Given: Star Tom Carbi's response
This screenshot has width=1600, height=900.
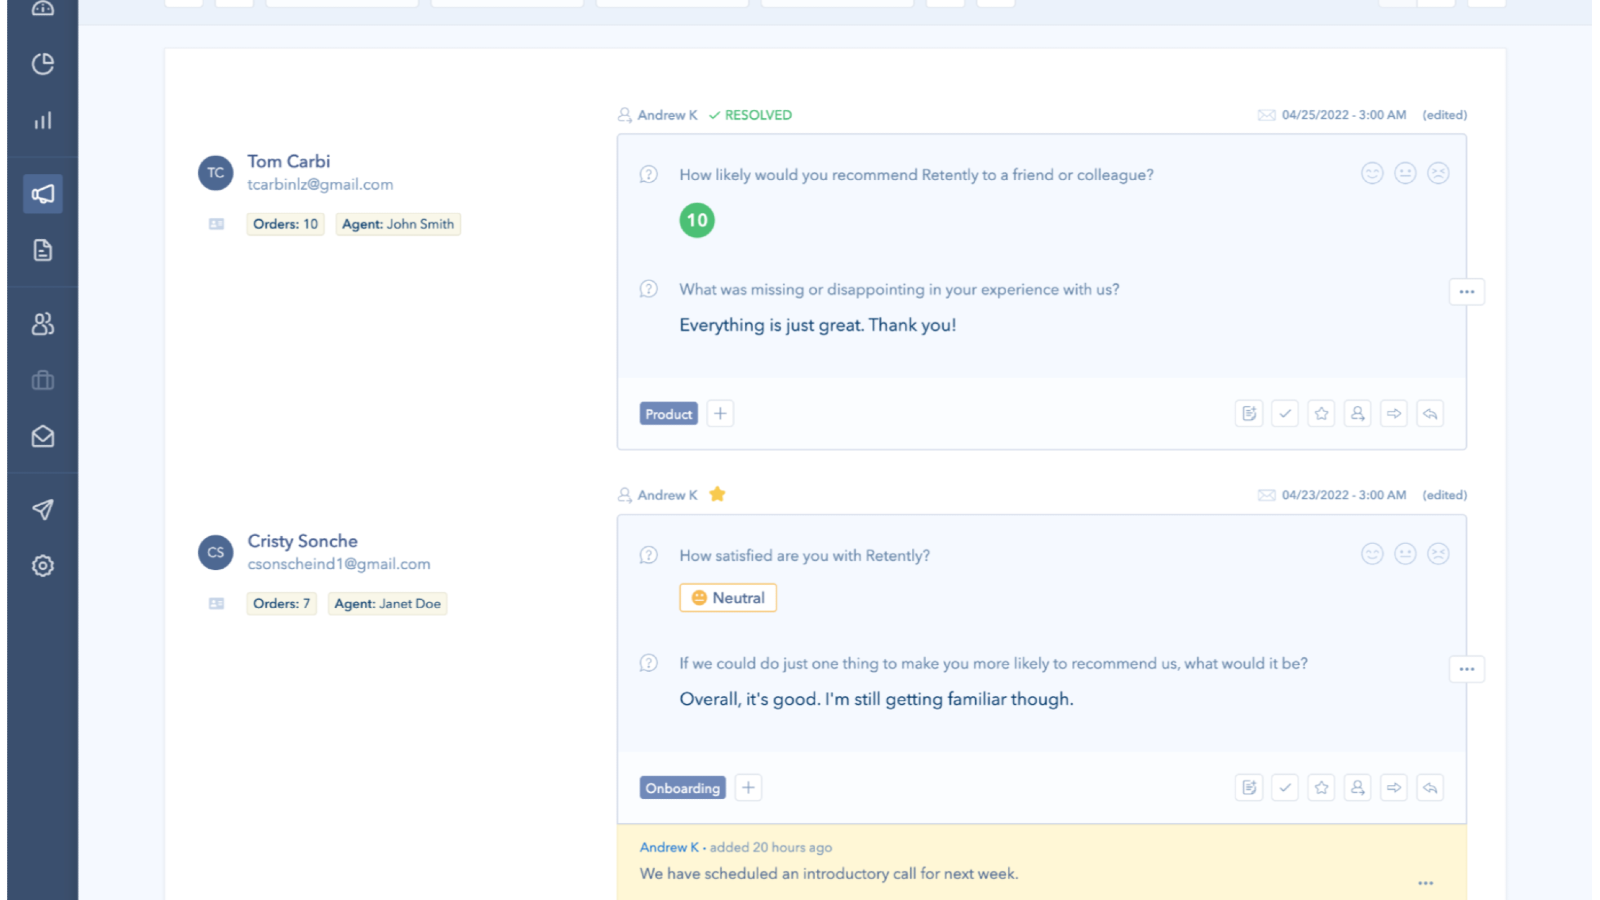Looking at the screenshot, I should click(x=1321, y=414).
